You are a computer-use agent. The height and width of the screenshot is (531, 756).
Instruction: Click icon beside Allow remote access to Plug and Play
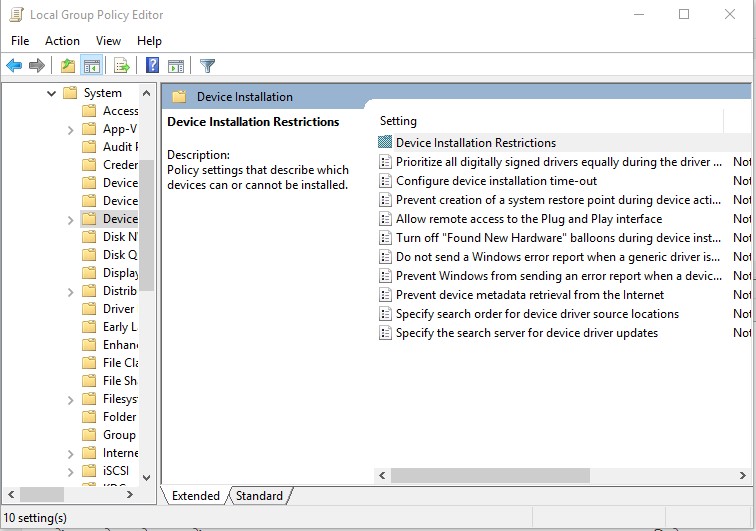click(385, 219)
